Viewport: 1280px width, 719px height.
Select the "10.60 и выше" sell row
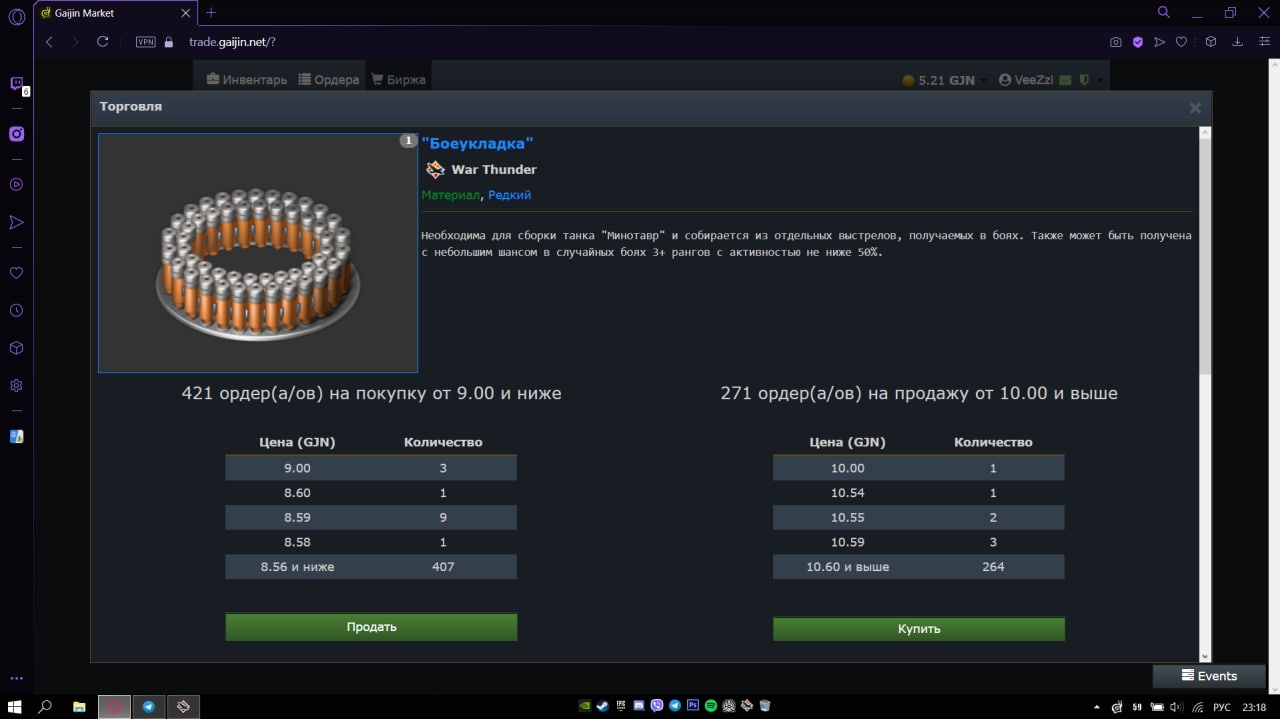tap(919, 567)
